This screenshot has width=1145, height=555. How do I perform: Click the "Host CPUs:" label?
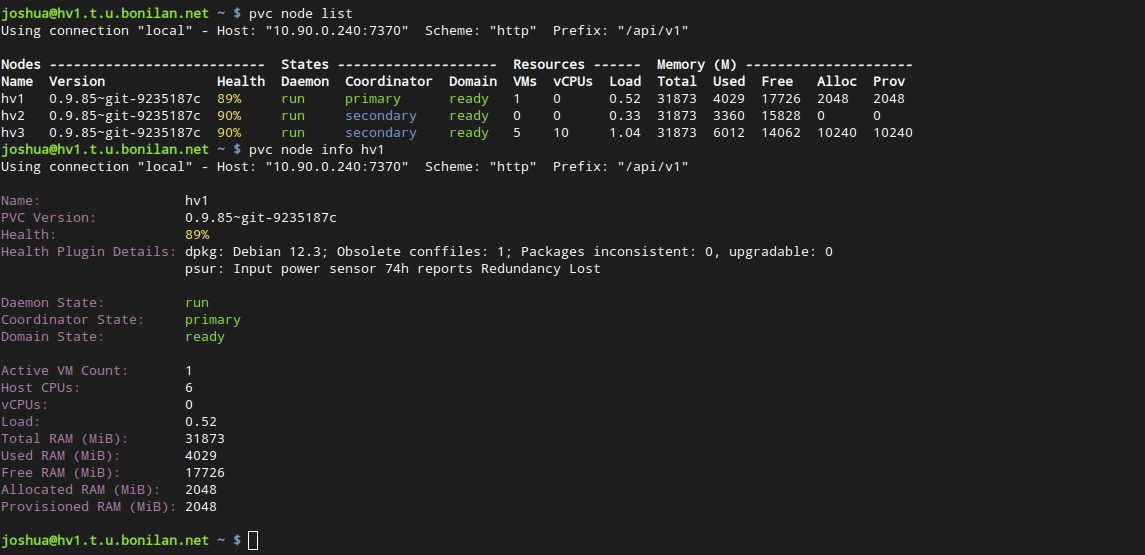click(41, 387)
